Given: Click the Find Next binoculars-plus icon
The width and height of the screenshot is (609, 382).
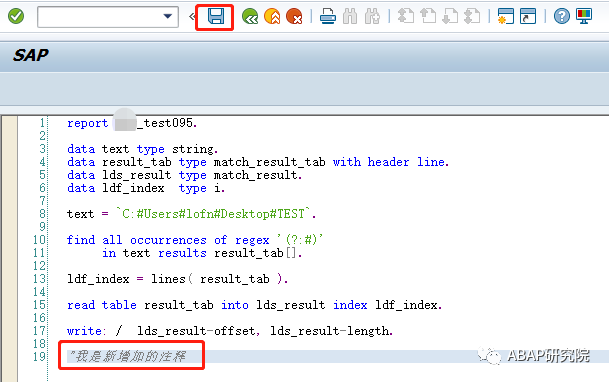Looking at the screenshot, I should (372, 17).
